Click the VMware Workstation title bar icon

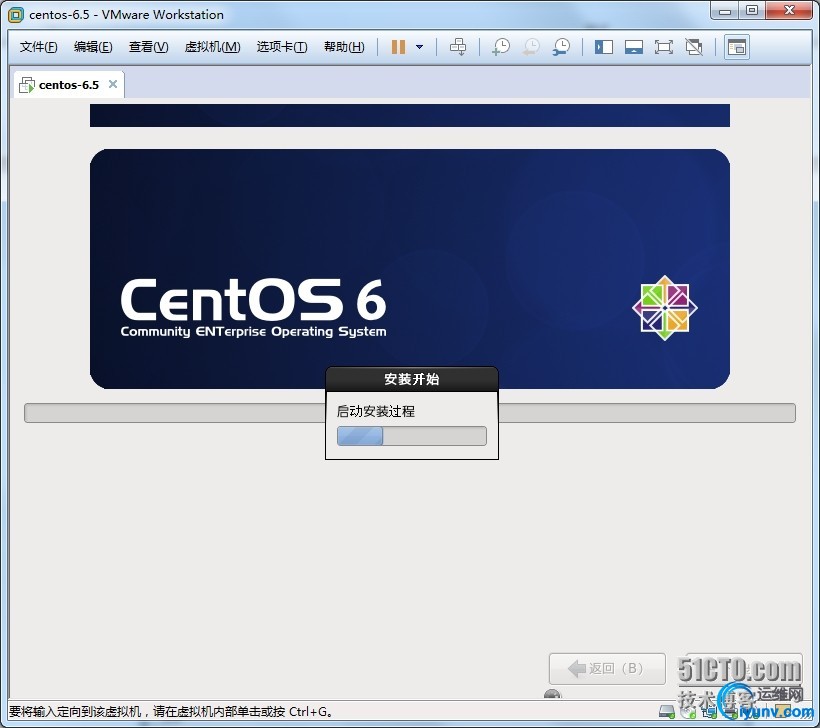(16, 15)
